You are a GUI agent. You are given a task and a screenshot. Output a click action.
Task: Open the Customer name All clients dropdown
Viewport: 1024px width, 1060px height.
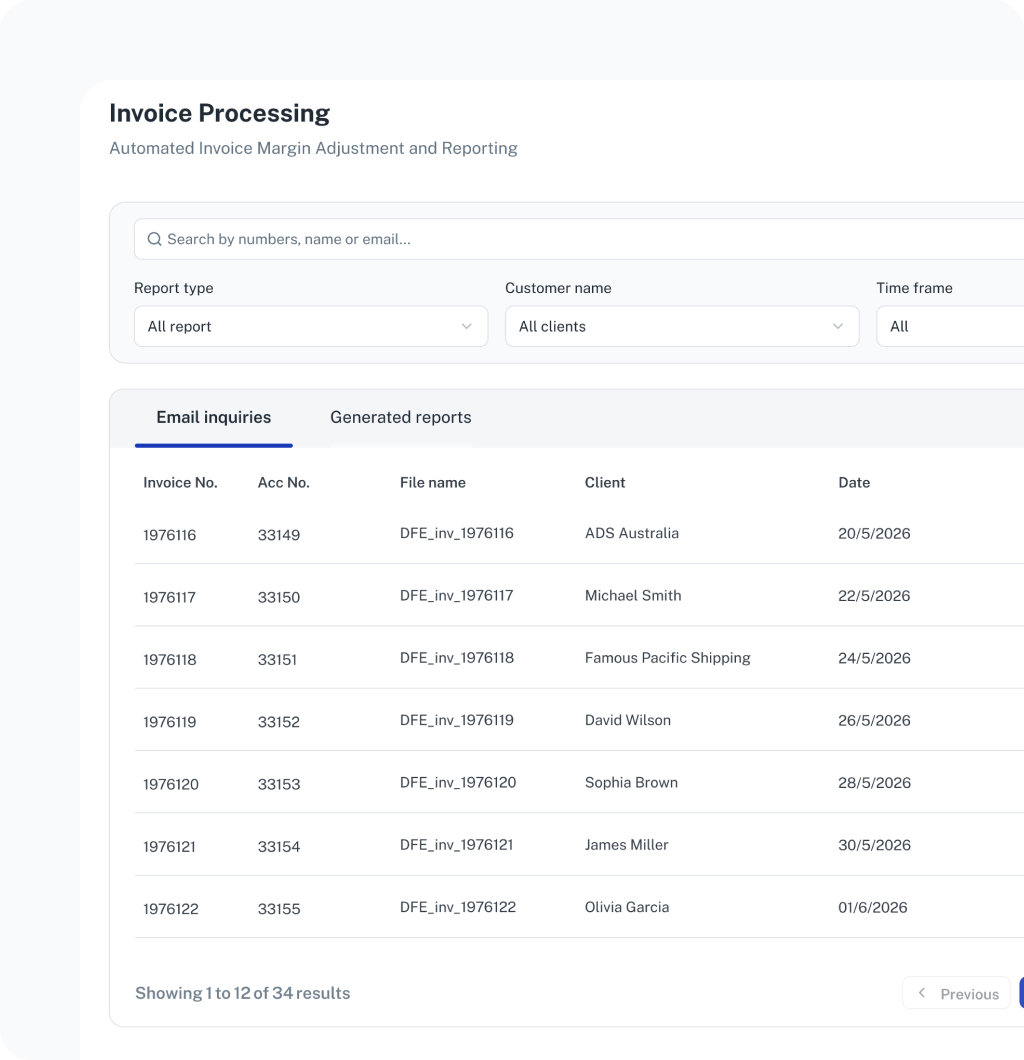pyautogui.click(x=682, y=327)
